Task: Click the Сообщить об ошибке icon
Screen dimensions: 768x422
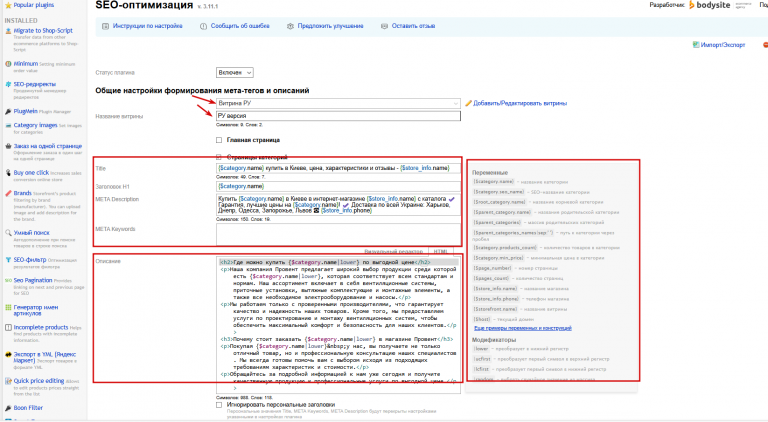Action: pyautogui.click(x=203, y=26)
